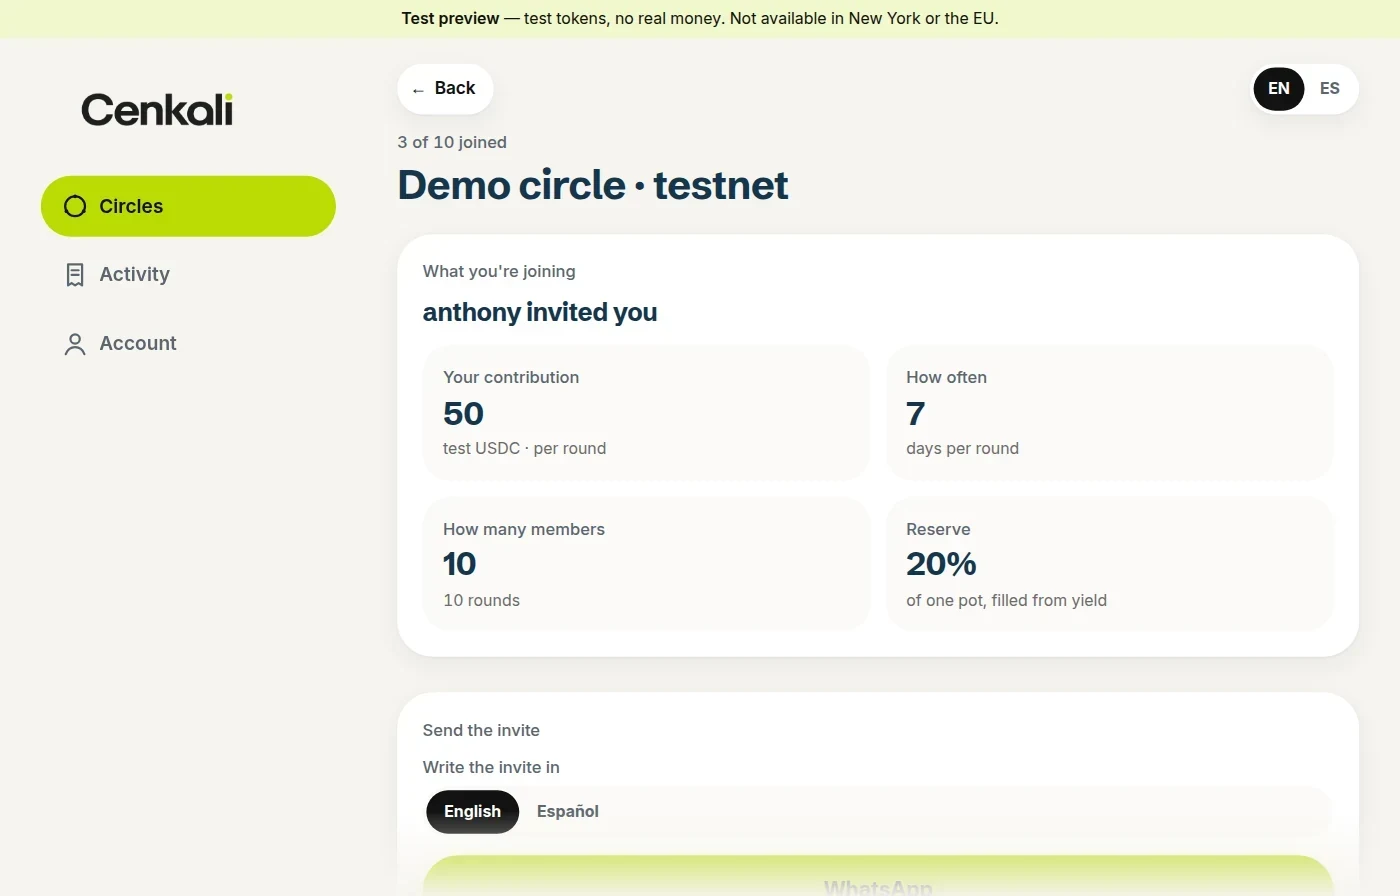Select the "Your contribution" card label
The height and width of the screenshot is (896, 1400).
[x=511, y=377]
